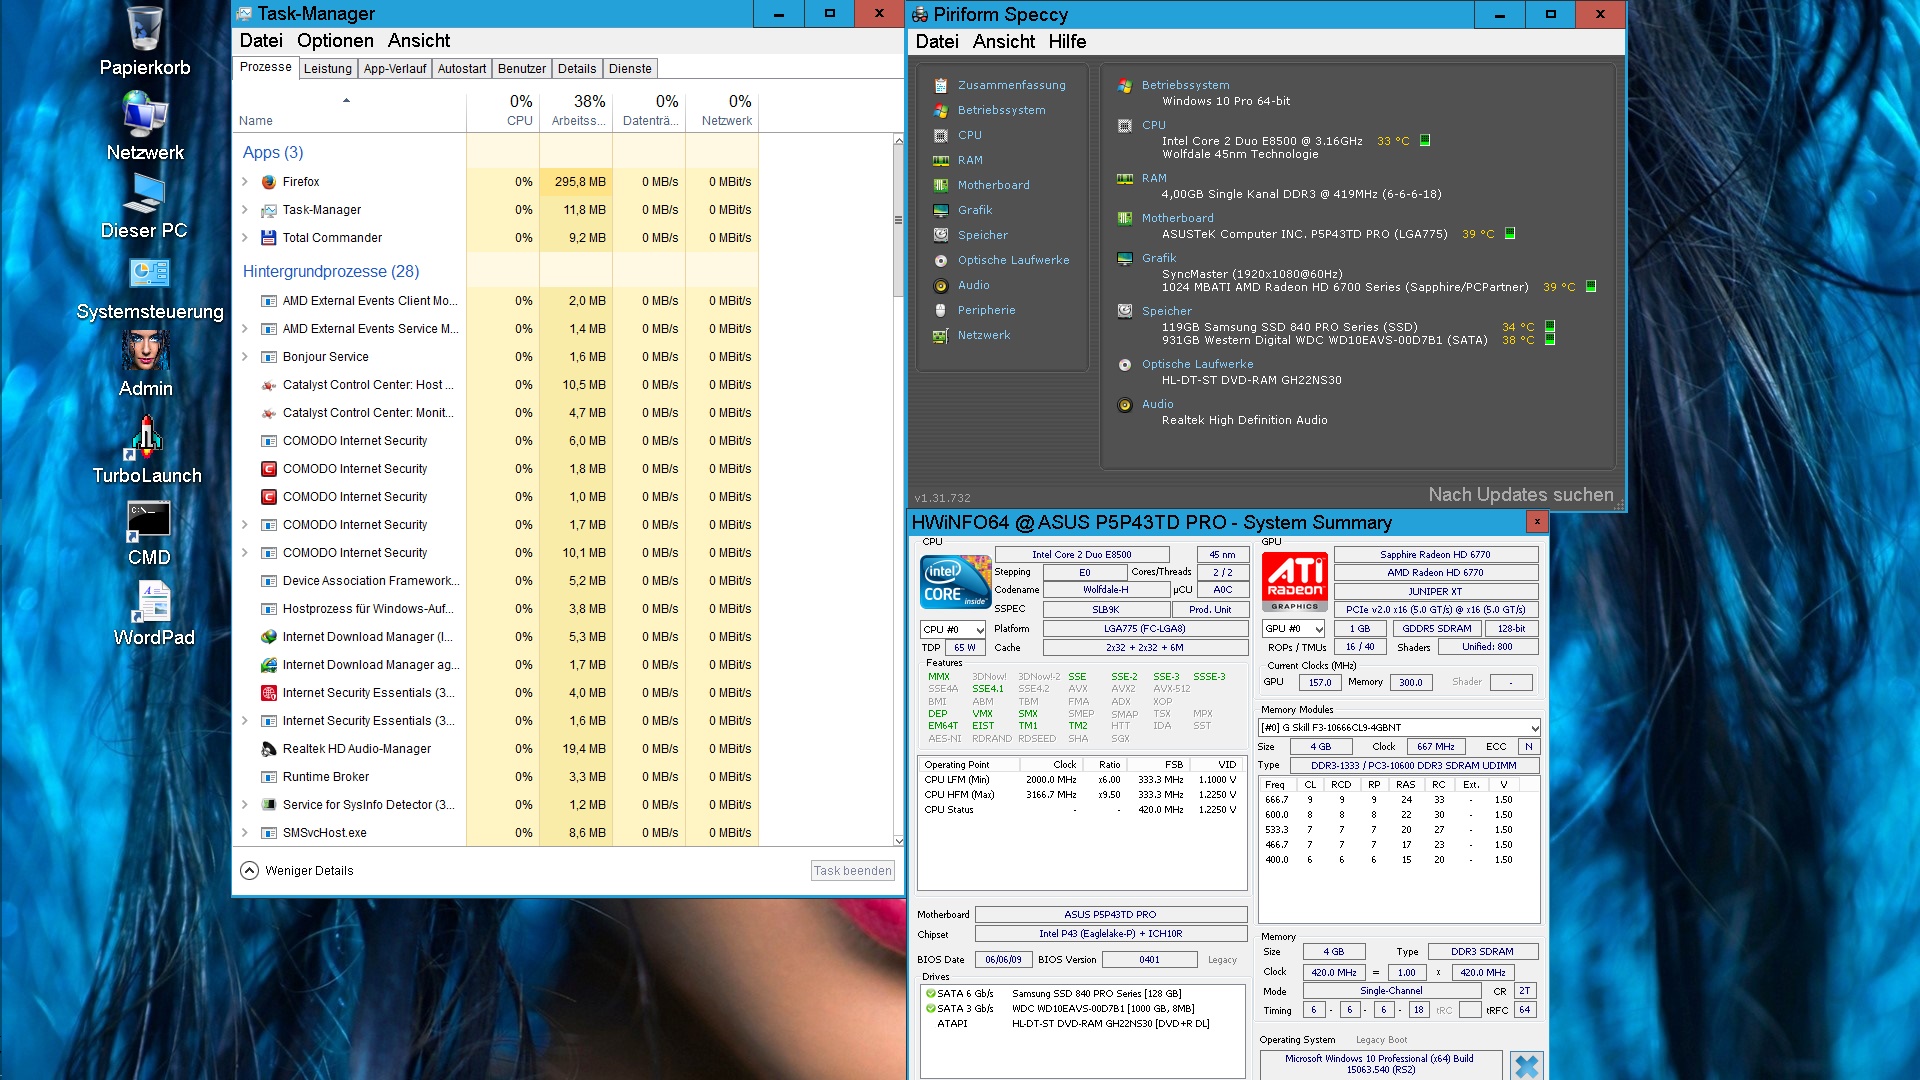Click the Task beenden button
Image resolution: width=1920 pixels, height=1080 pixels.
(x=852, y=871)
